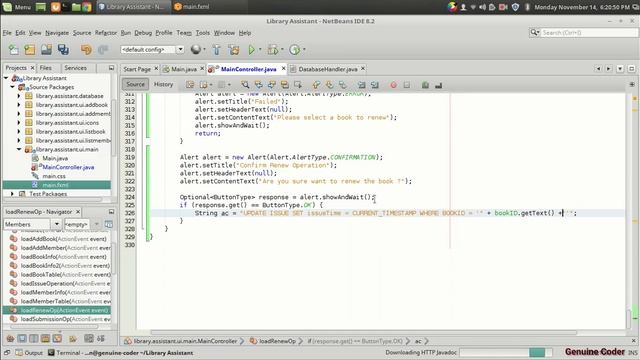Open the Debug Project dropdown arrow

click(282, 50)
